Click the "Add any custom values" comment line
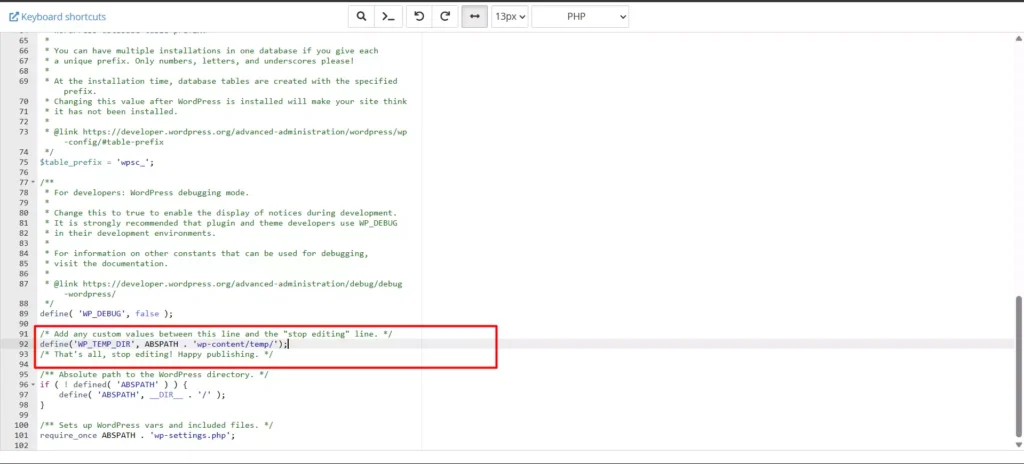 [216, 334]
